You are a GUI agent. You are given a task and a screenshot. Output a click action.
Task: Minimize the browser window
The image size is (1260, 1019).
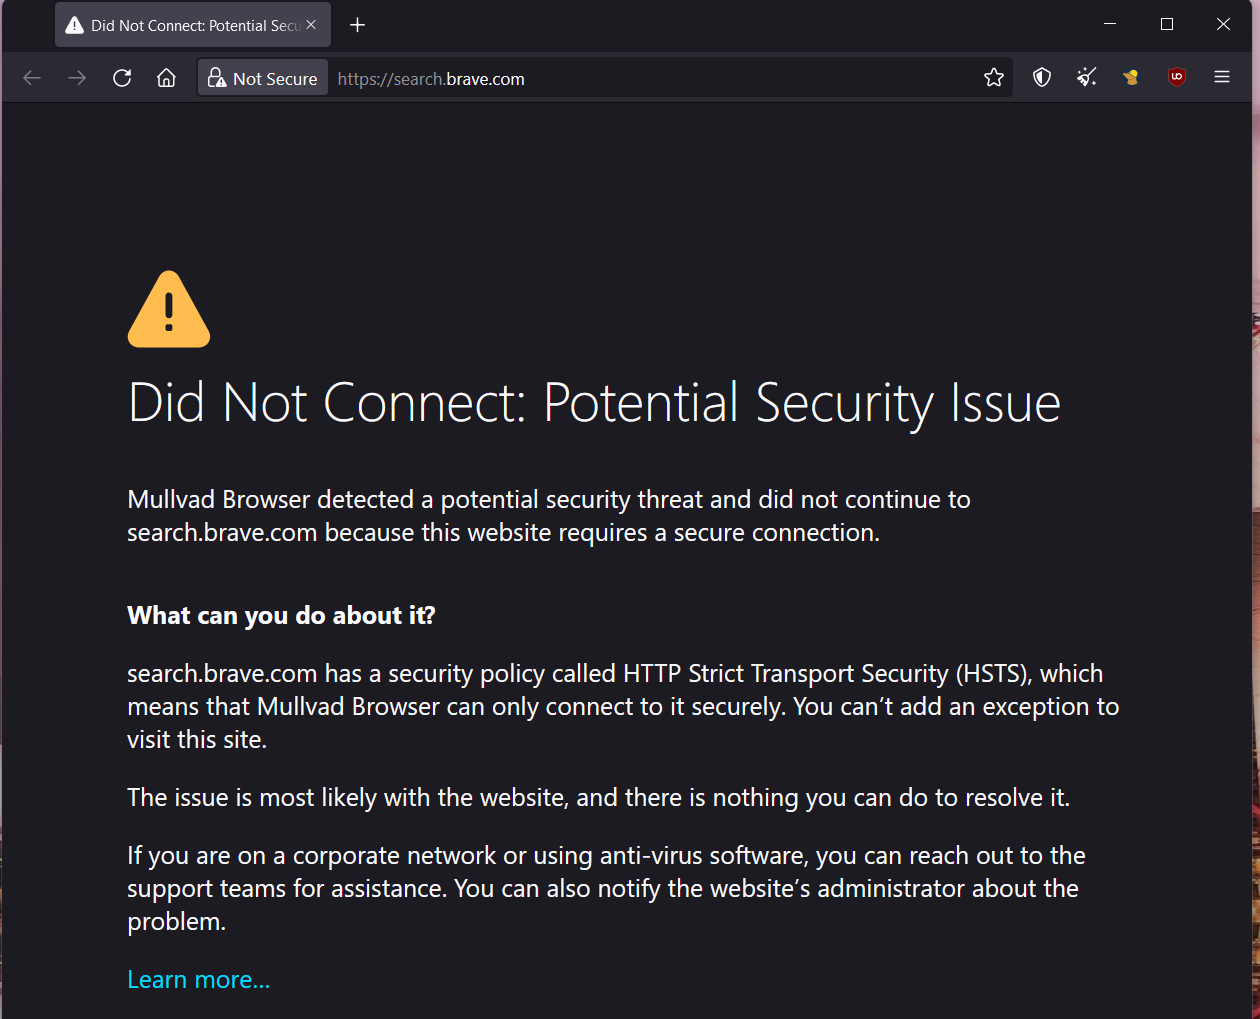click(x=1110, y=24)
